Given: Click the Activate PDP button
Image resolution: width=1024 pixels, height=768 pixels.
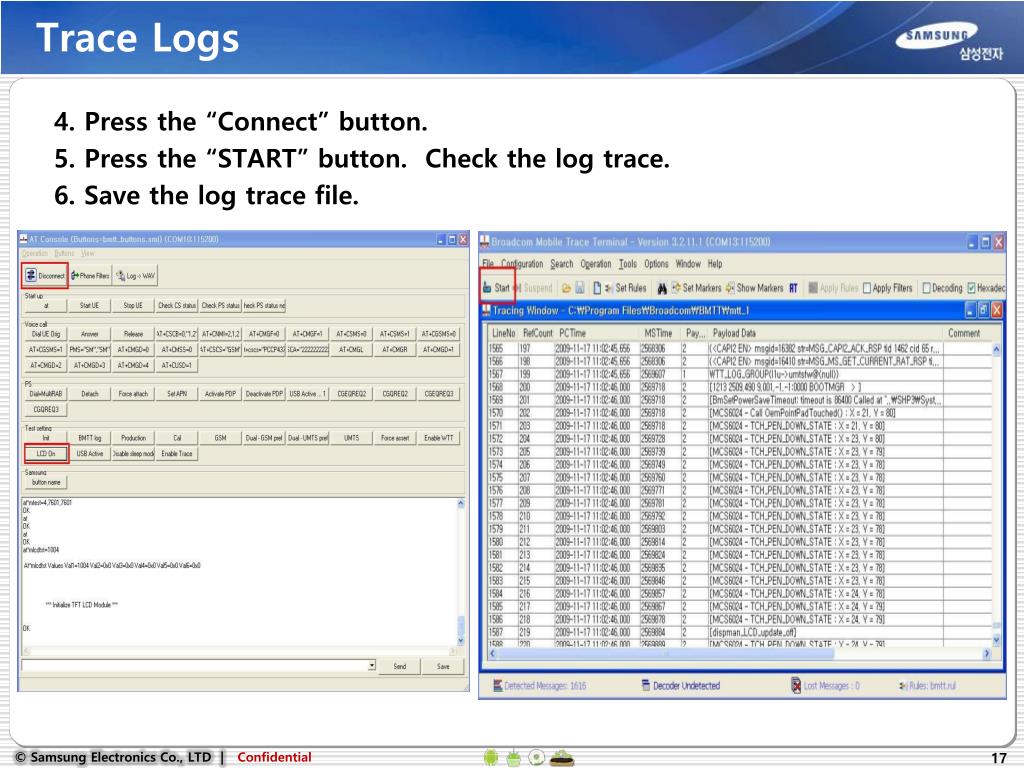Looking at the screenshot, I should 221,394.
